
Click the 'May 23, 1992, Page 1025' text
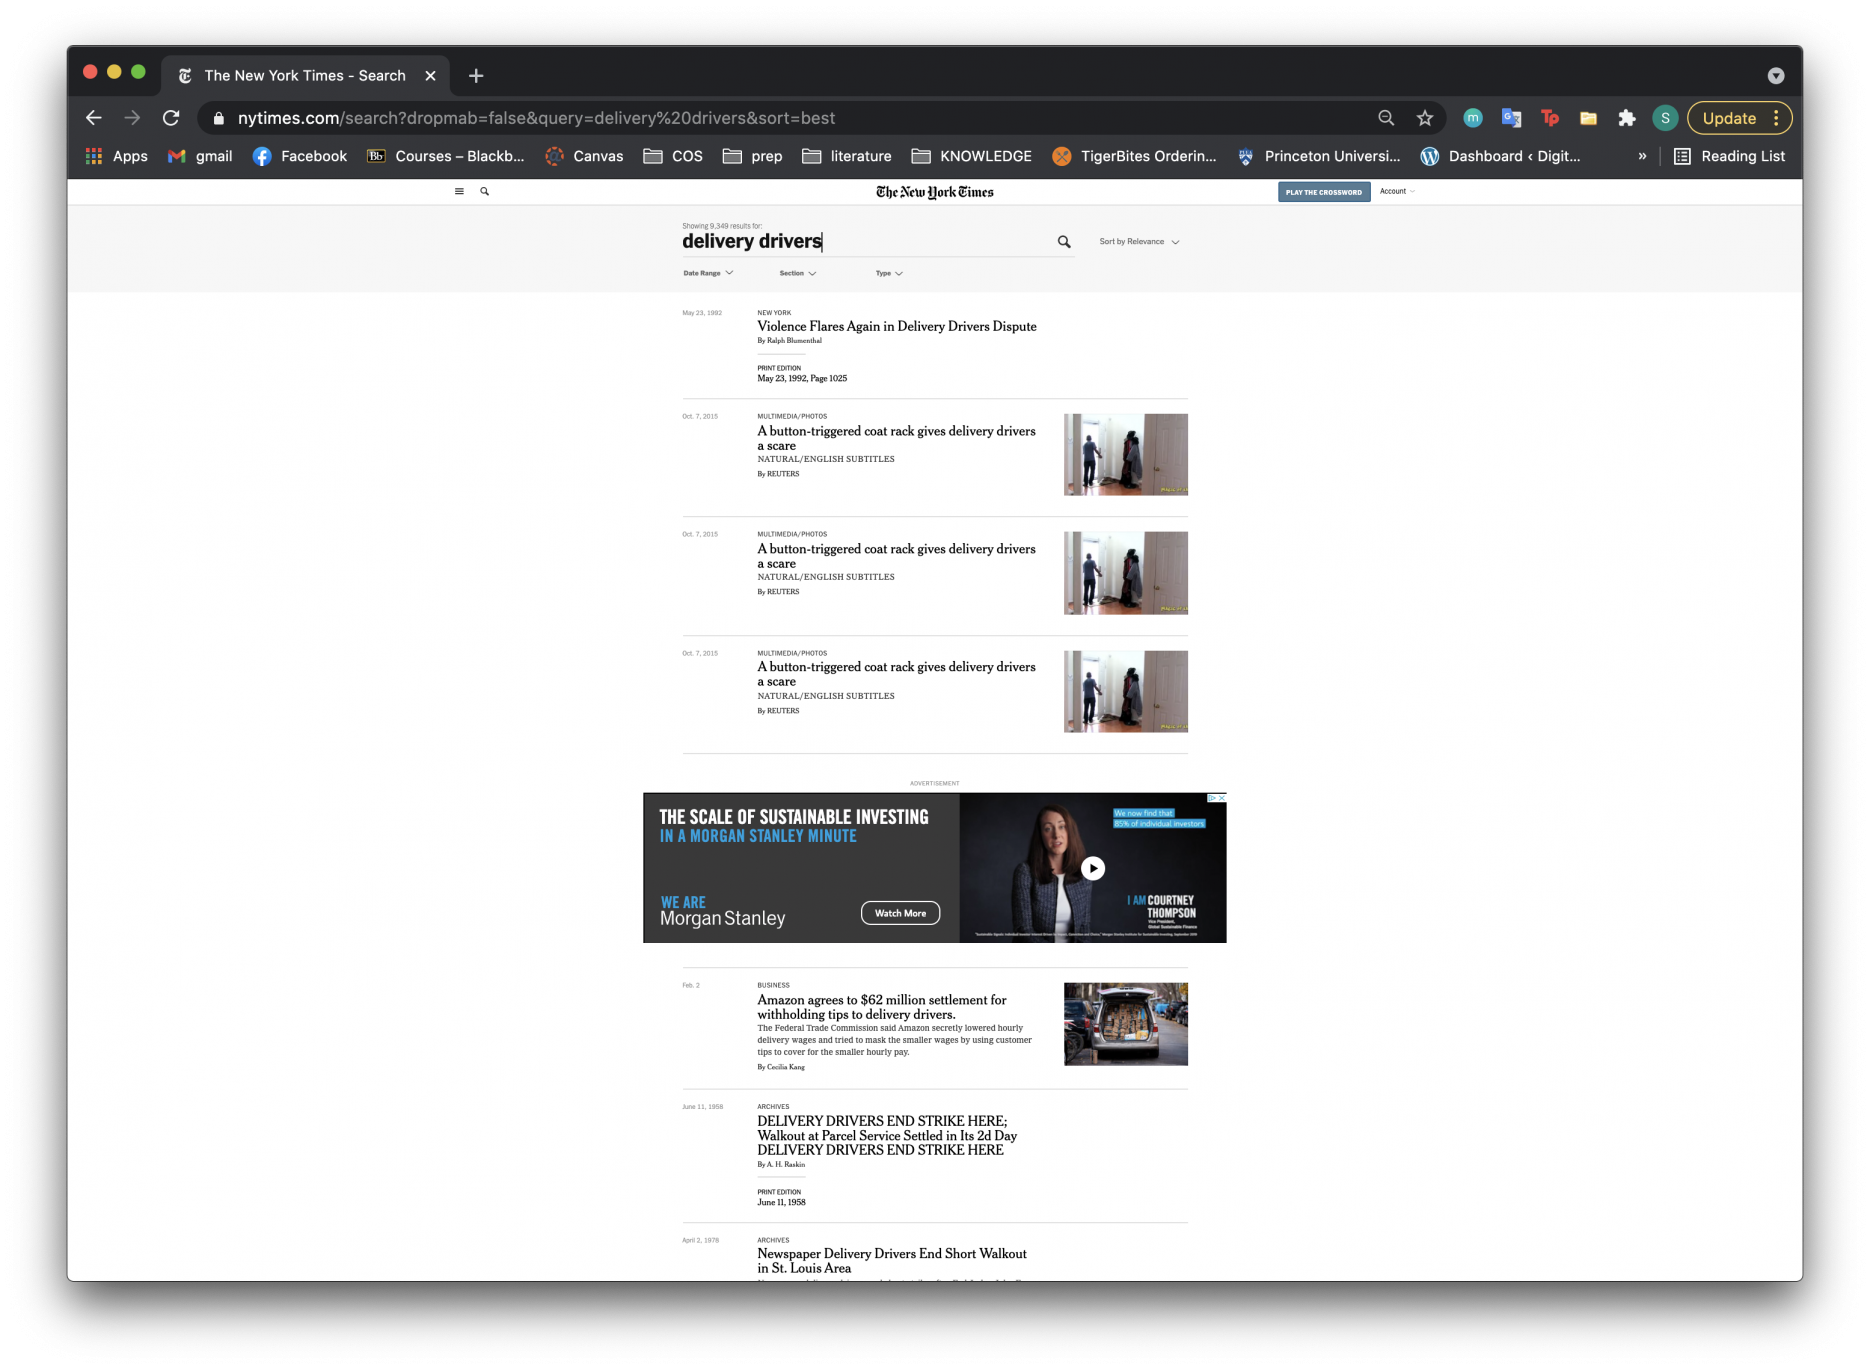point(802,379)
